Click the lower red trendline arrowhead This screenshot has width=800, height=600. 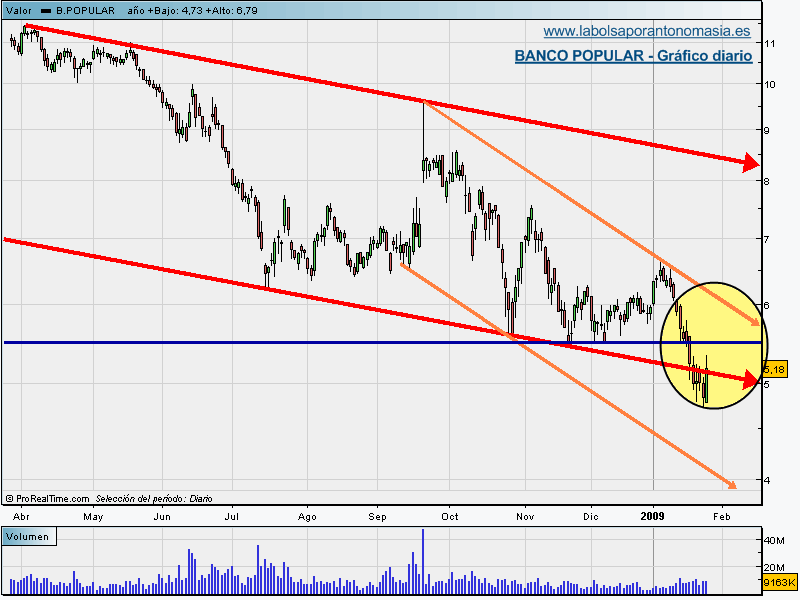[x=750, y=378]
